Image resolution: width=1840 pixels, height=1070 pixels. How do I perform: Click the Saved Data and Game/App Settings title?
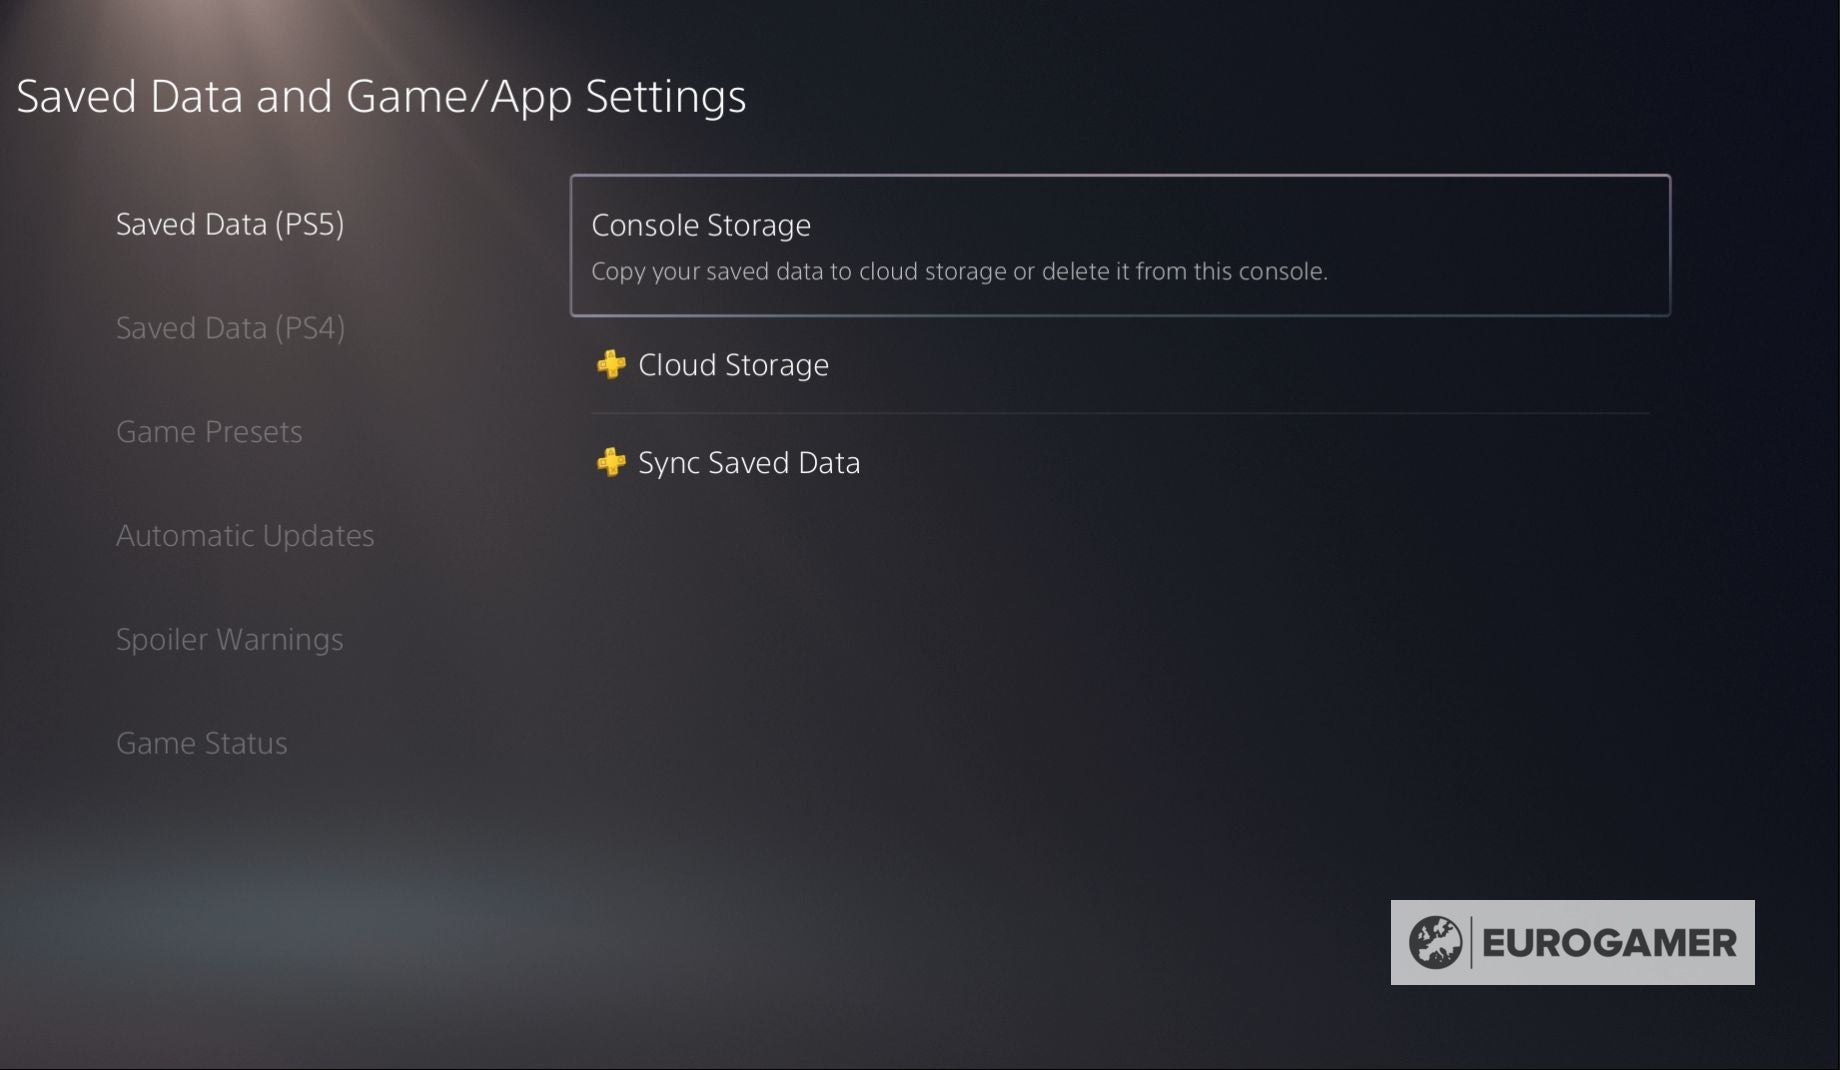pyautogui.click(x=381, y=97)
